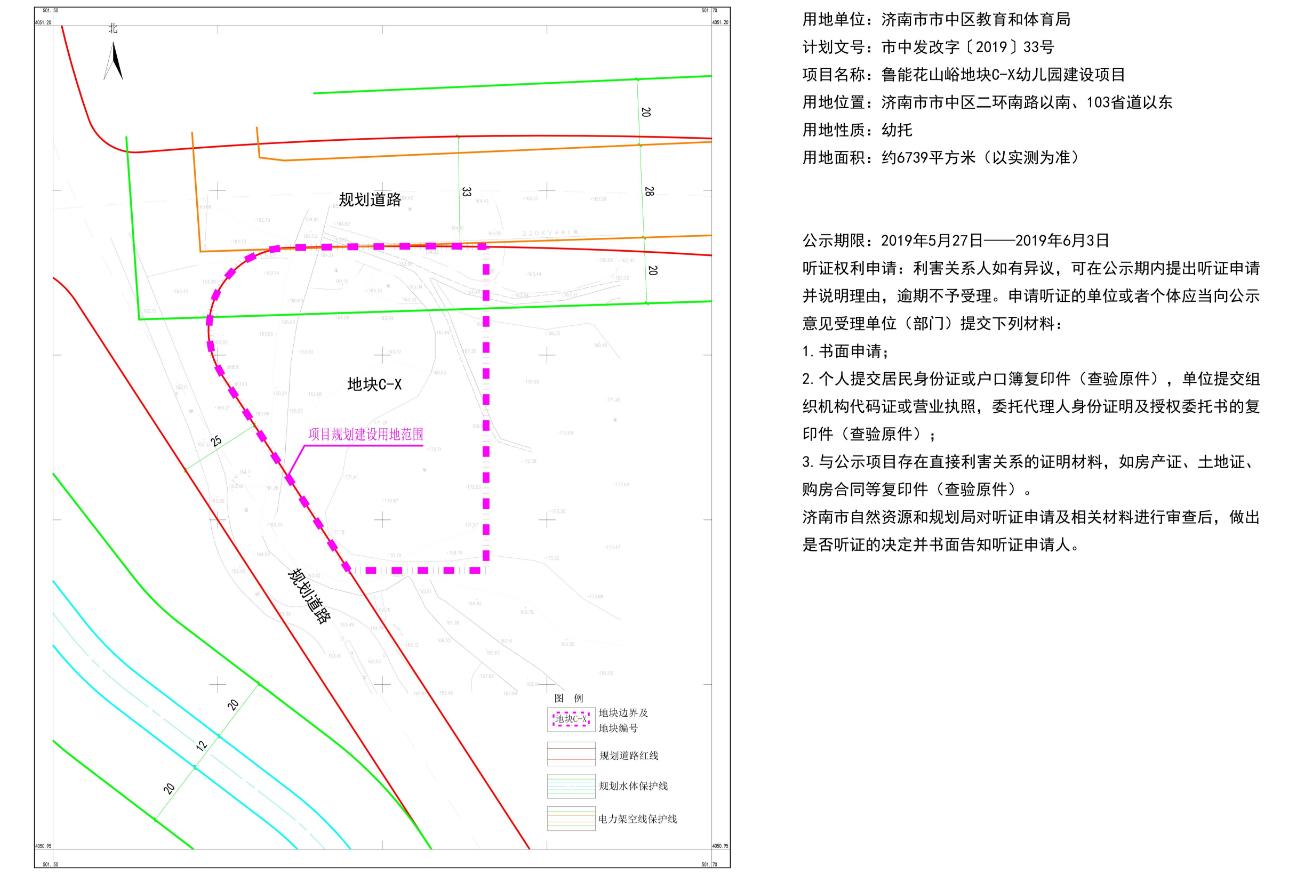Click the magenta dashed 地块C-X legend symbol
Image resolution: width=1310 pixels, height=875 pixels.
(x=571, y=719)
